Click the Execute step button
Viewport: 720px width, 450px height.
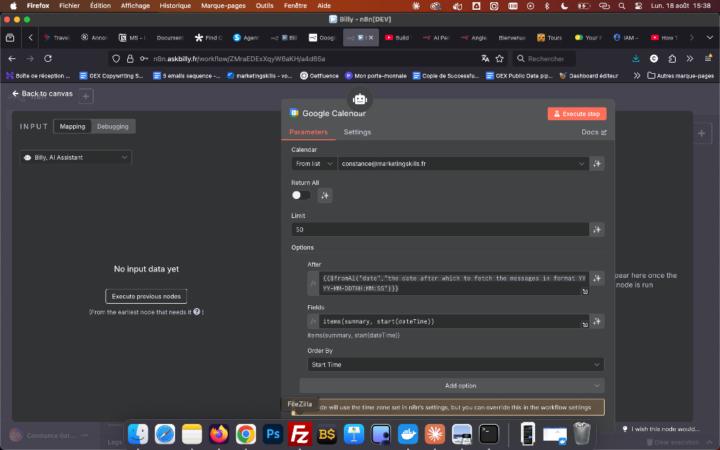577,113
